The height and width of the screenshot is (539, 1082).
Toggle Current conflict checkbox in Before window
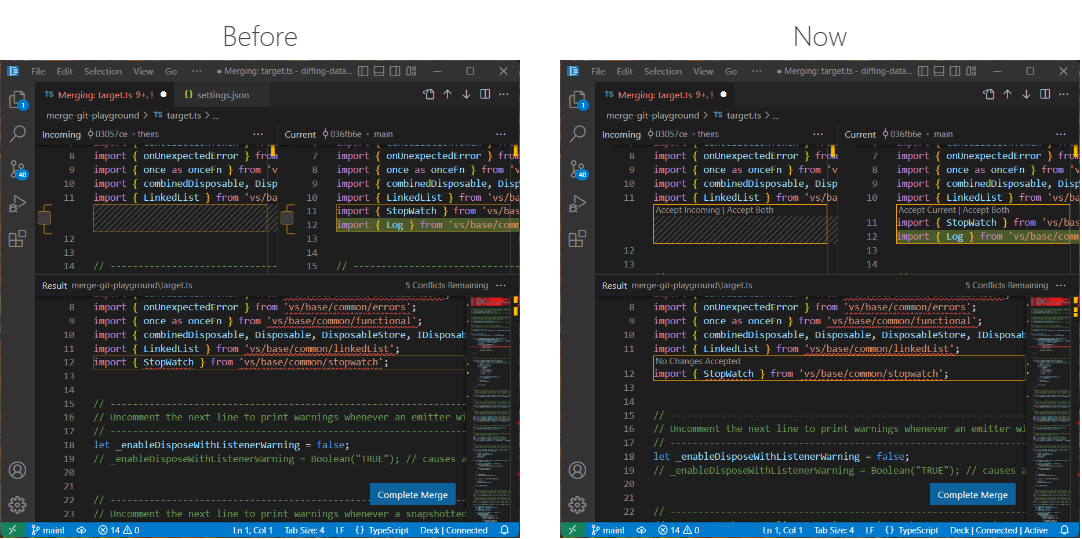287,218
